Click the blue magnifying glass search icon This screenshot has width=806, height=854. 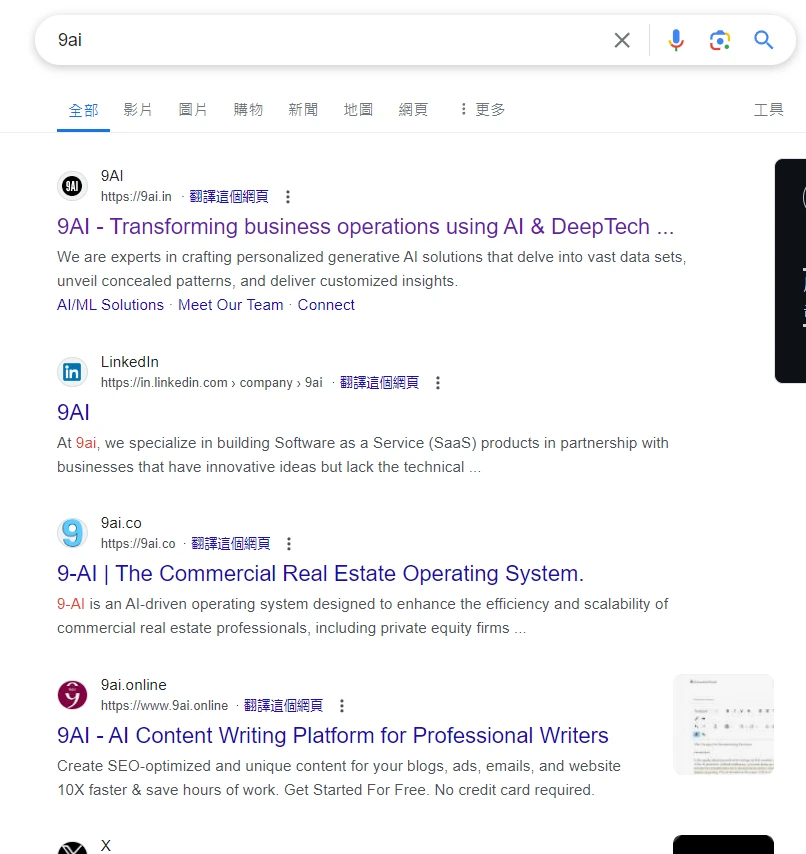tap(764, 40)
